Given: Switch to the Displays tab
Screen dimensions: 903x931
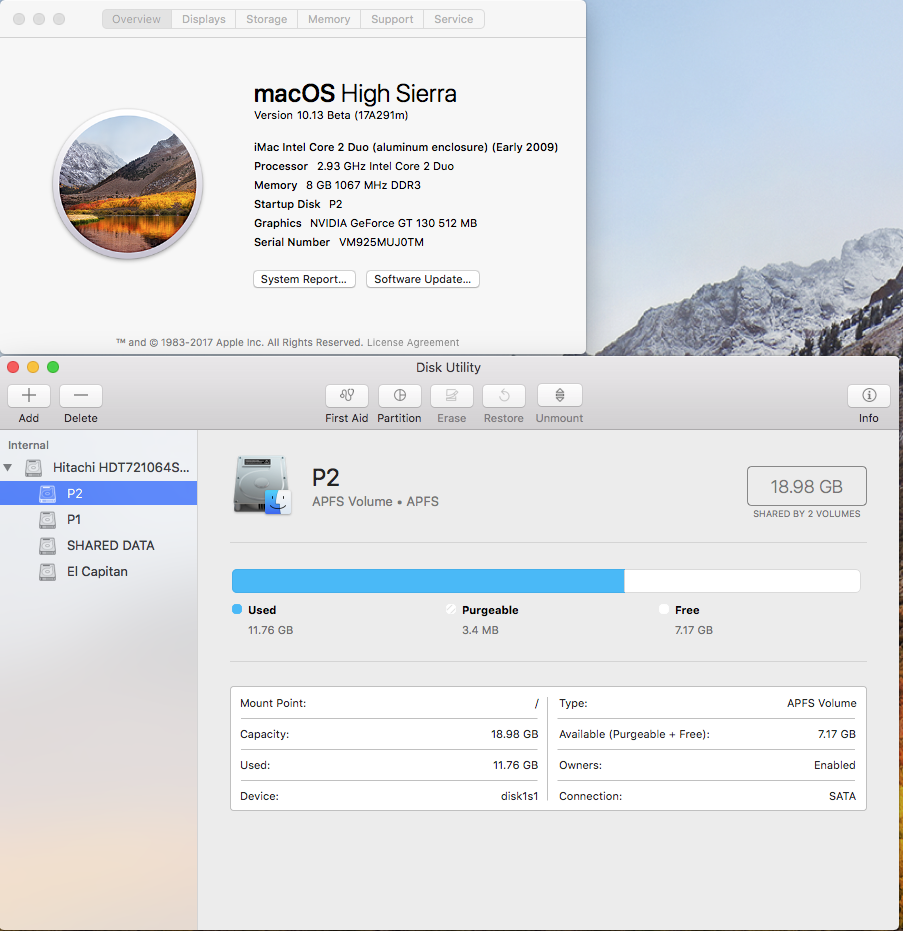Looking at the screenshot, I should click(204, 19).
